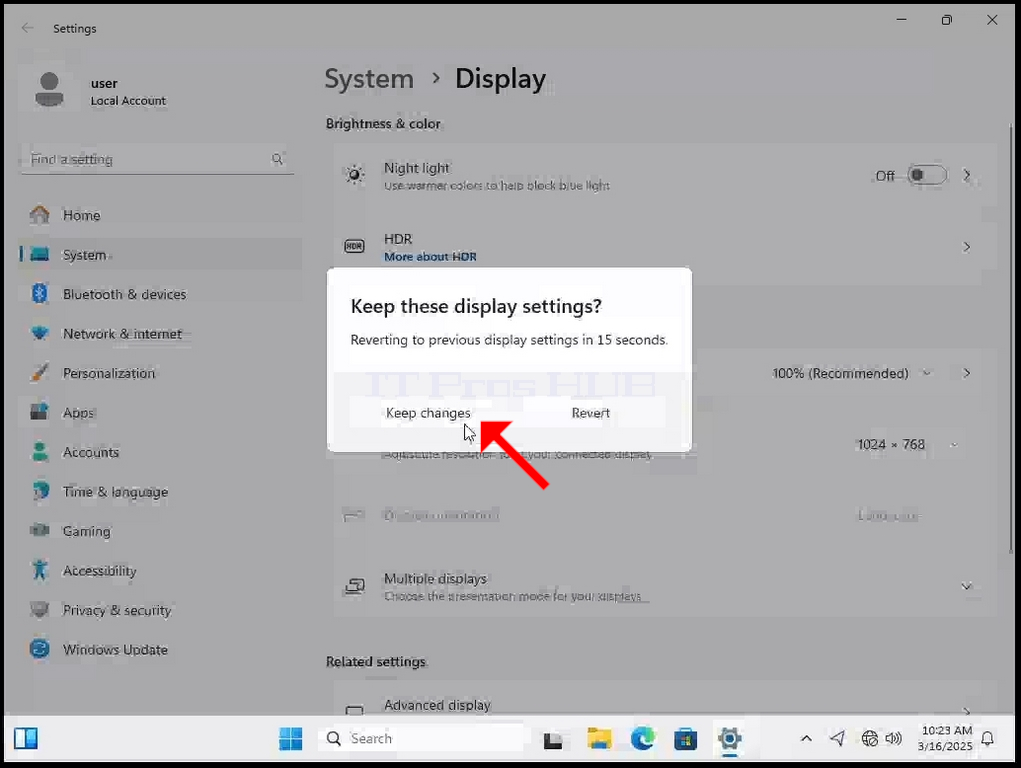The height and width of the screenshot is (768, 1021).
Task: Click the location arrow tray icon
Action: [837, 738]
